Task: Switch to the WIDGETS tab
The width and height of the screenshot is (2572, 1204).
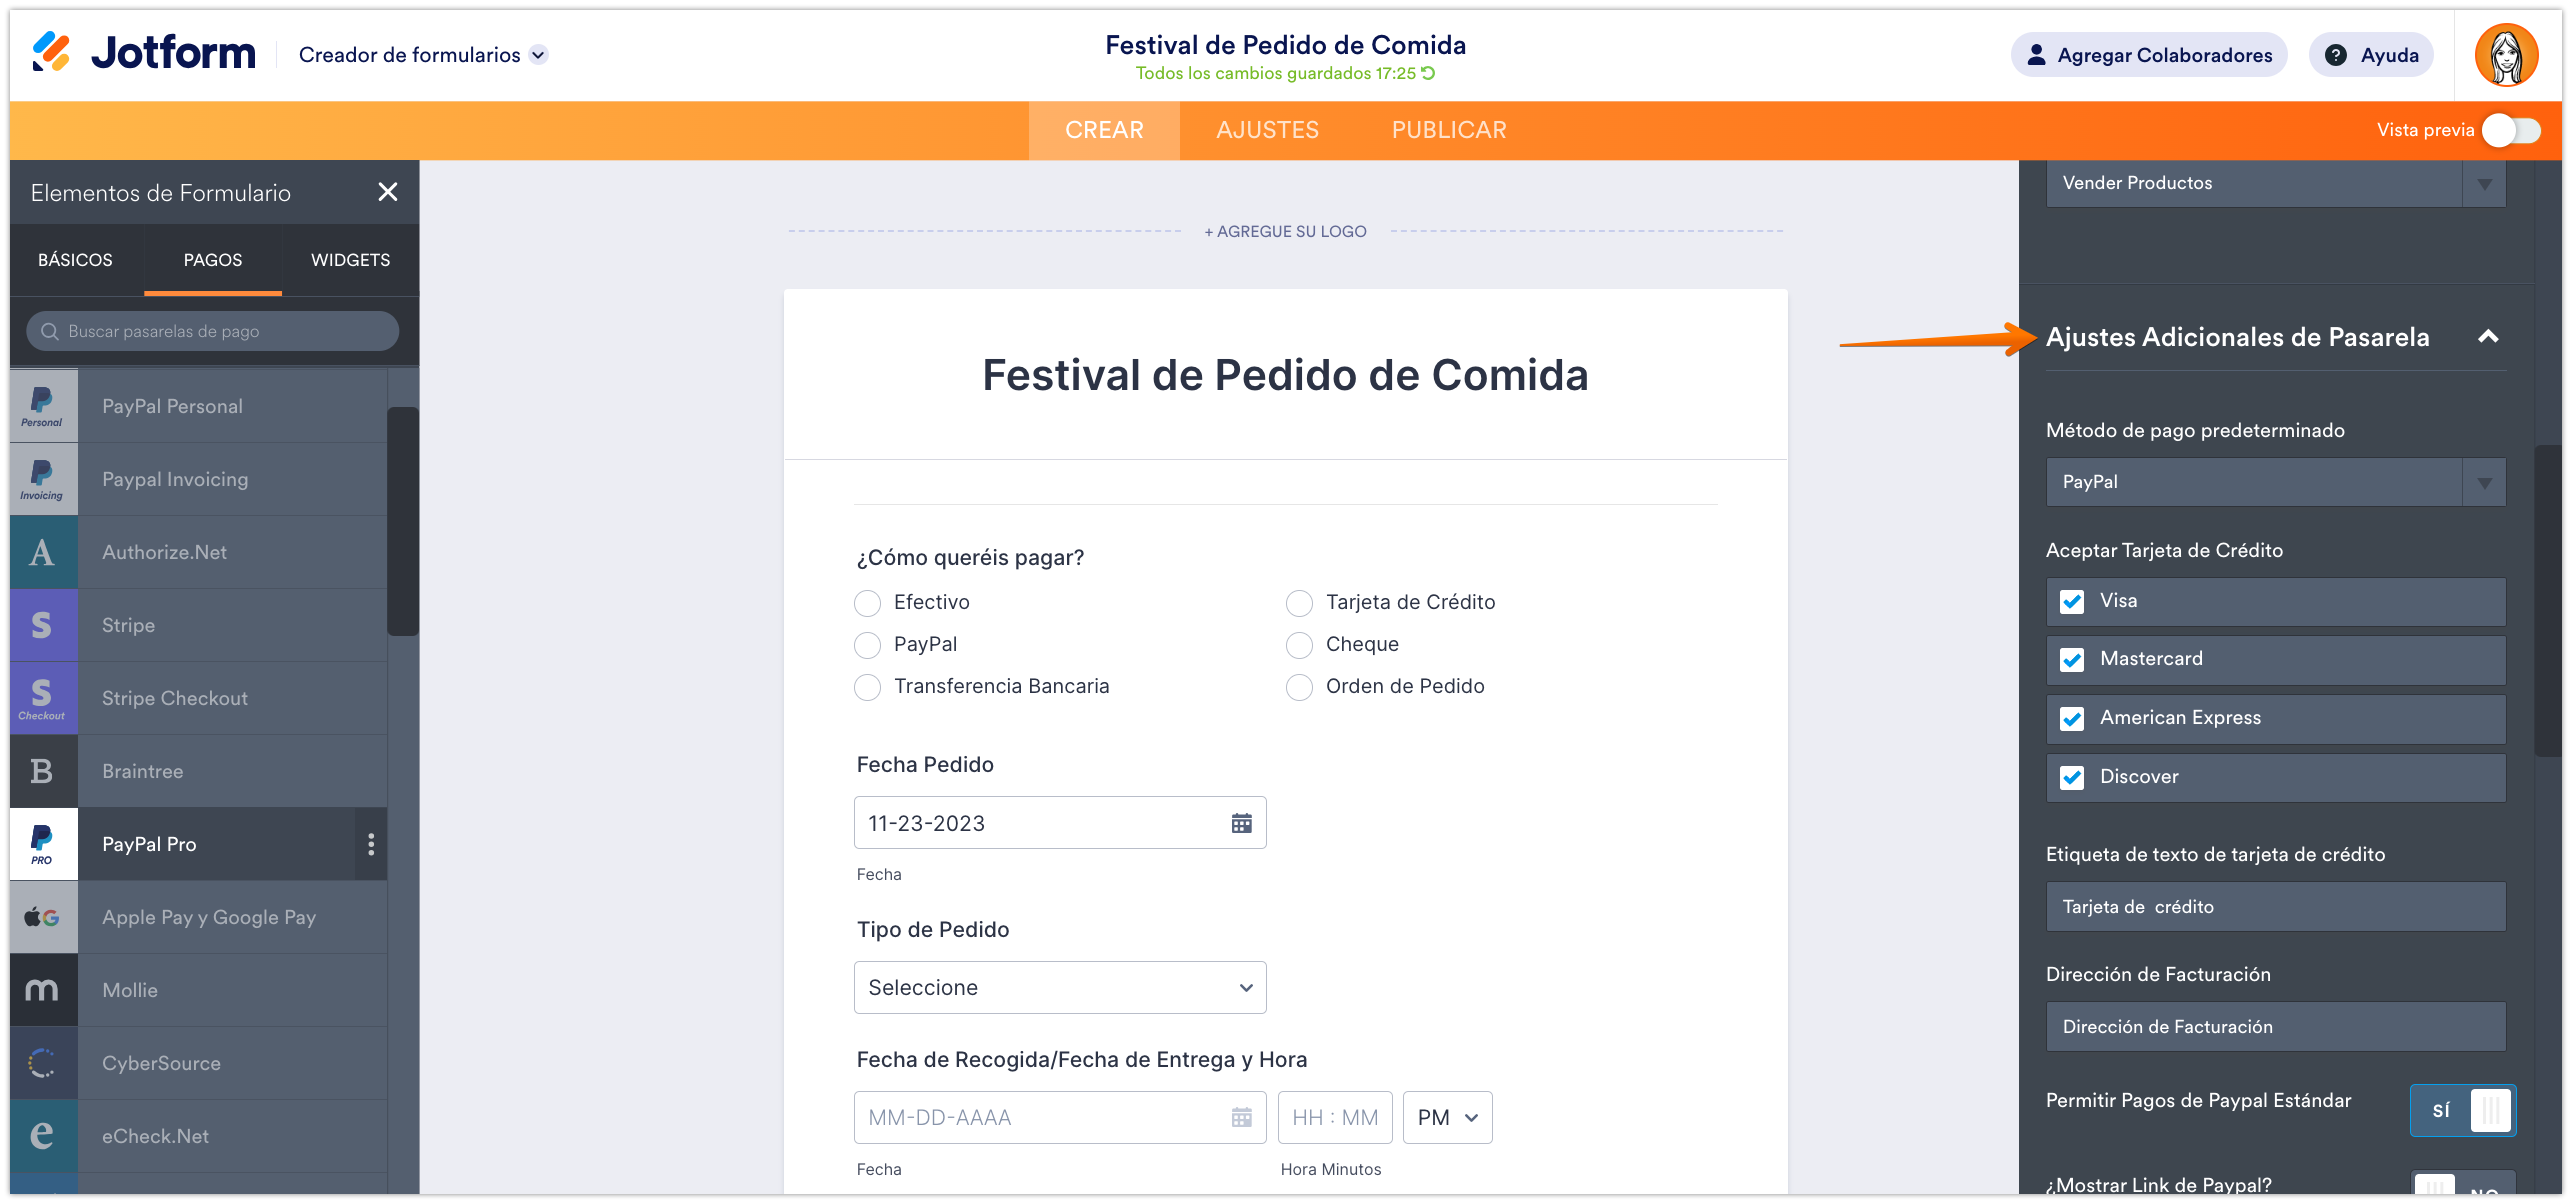Action: click(350, 260)
